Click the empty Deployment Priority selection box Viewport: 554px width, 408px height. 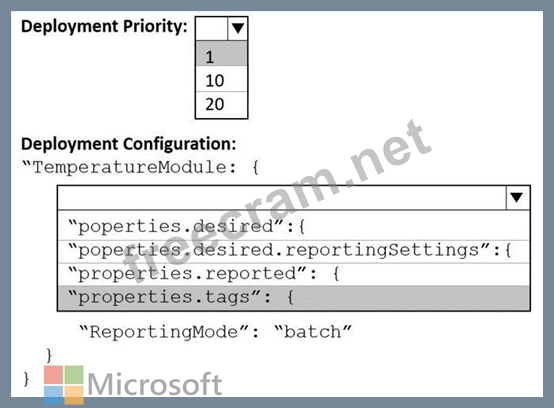point(211,28)
